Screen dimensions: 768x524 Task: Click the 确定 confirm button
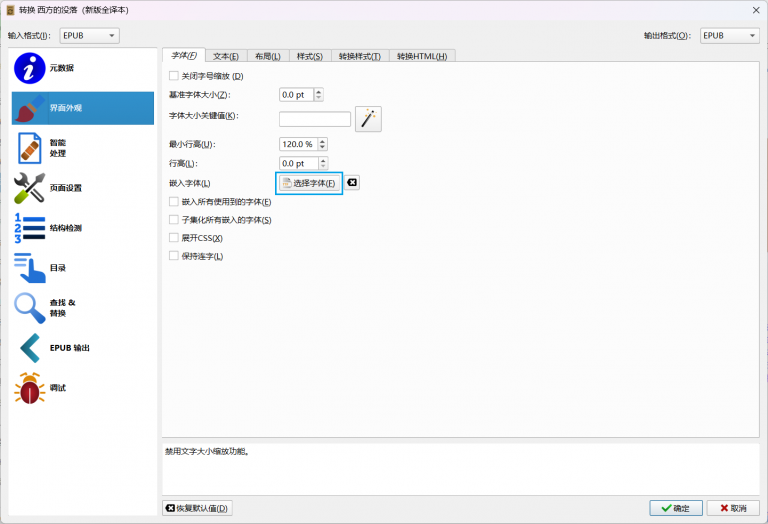click(675, 508)
